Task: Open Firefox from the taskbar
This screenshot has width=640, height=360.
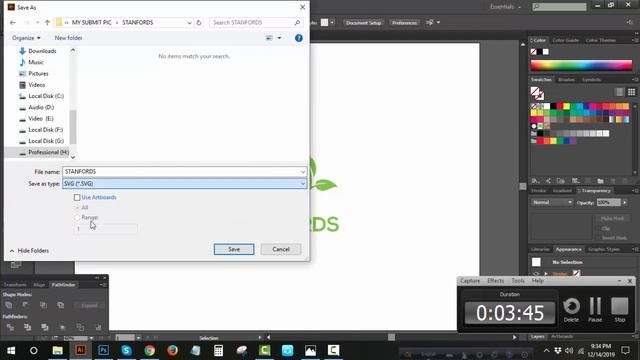Action: coord(172,350)
